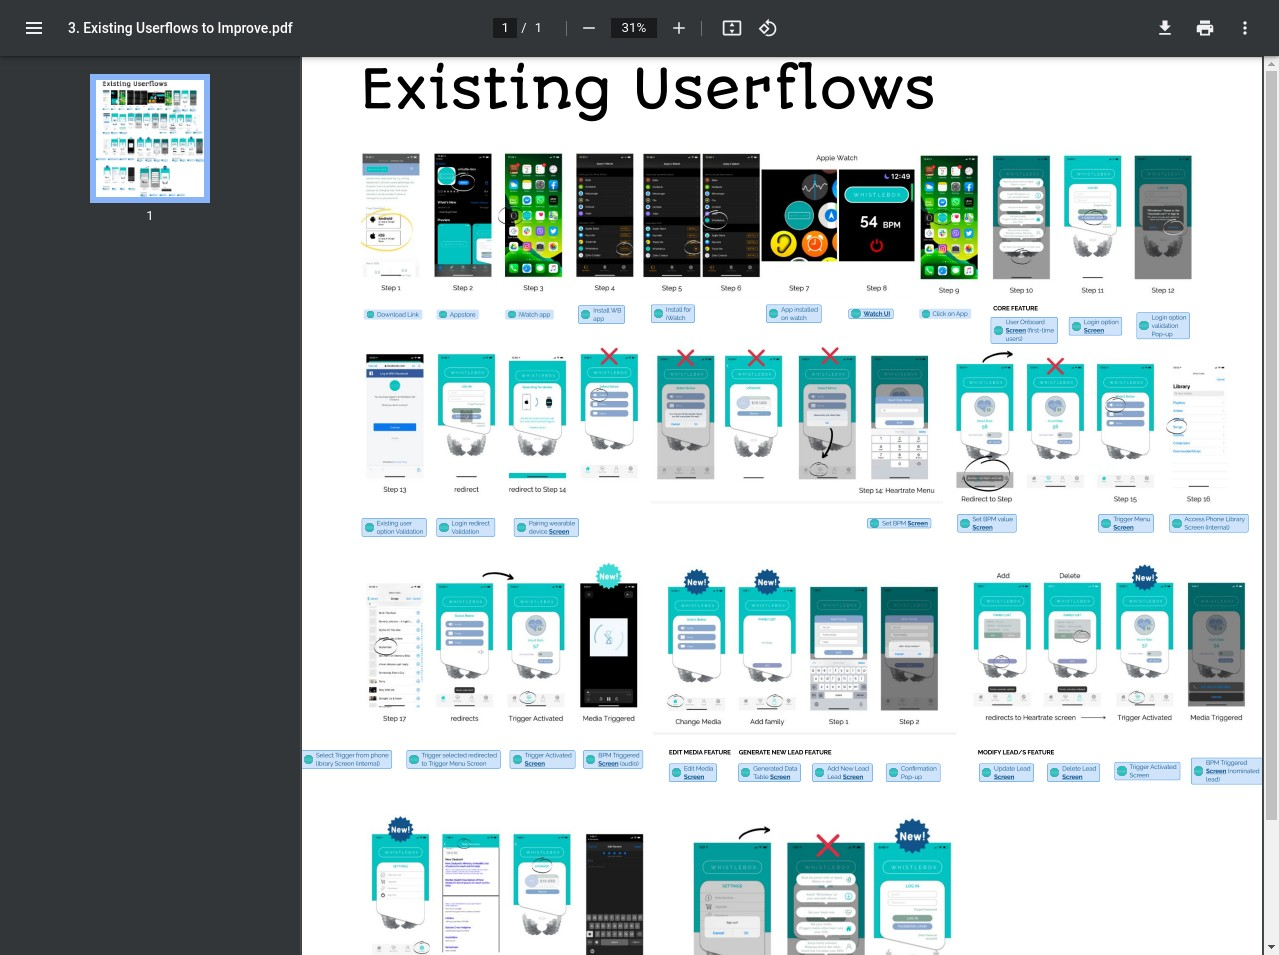Fit the page to the window
This screenshot has height=955, width=1279.
pos(731,28)
